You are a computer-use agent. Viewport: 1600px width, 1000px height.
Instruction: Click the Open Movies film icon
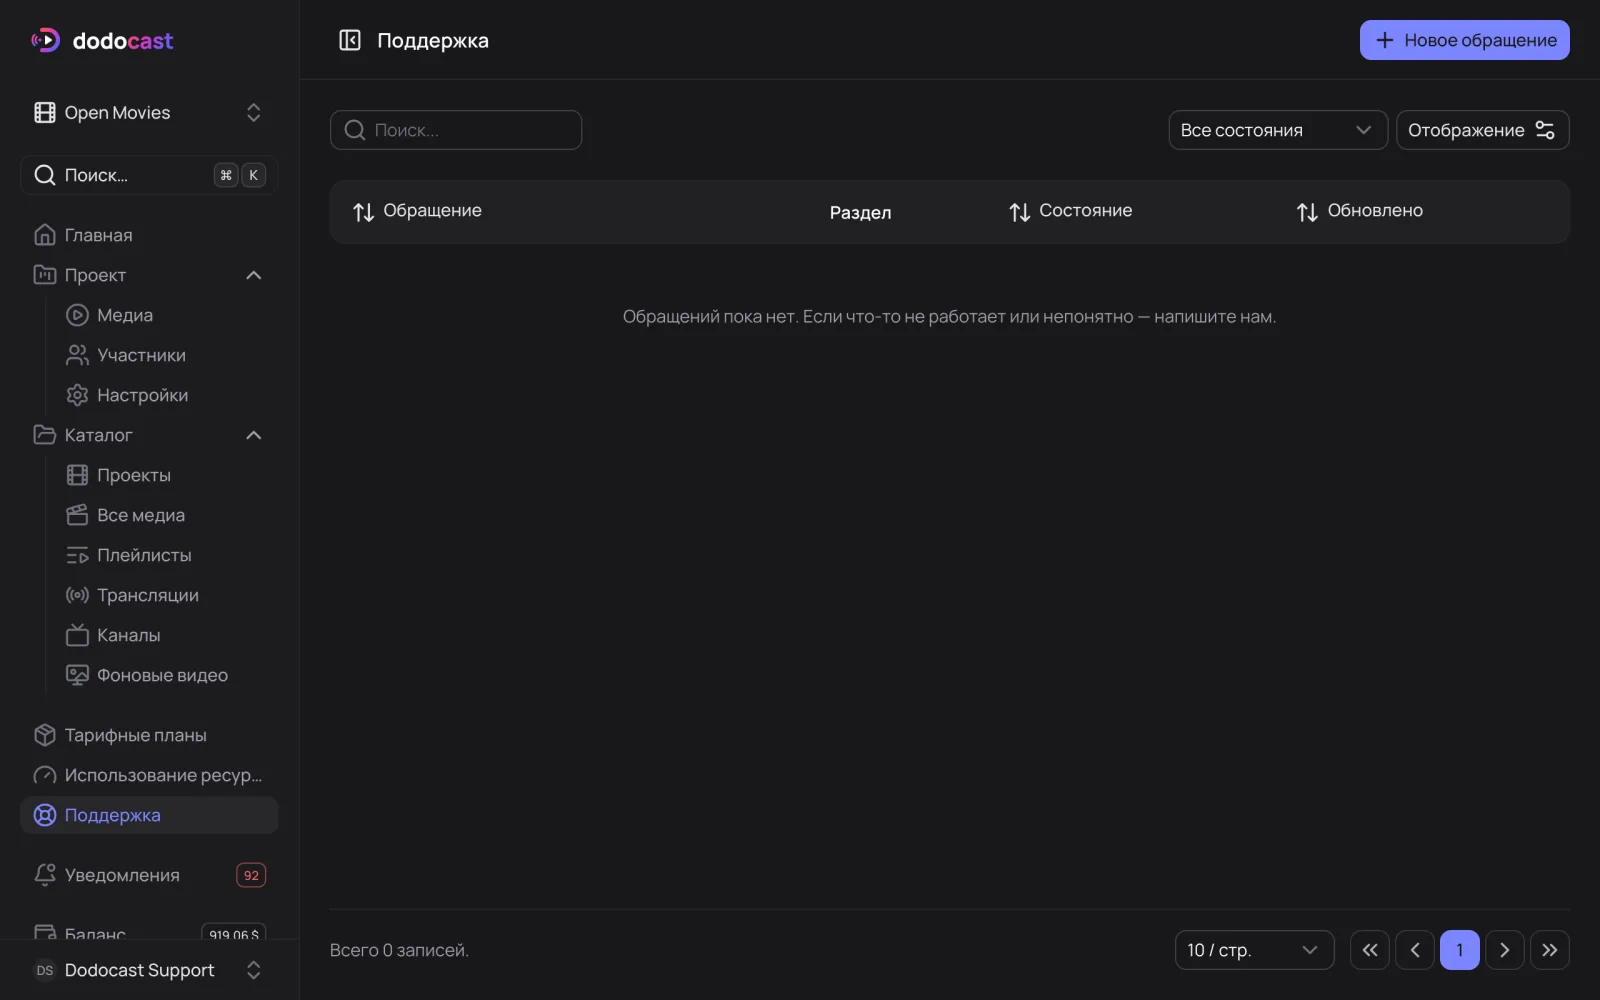45,113
